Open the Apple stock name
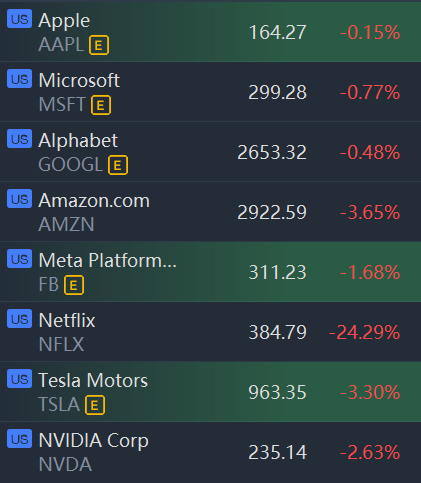The image size is (421, 483). point(64,21)
